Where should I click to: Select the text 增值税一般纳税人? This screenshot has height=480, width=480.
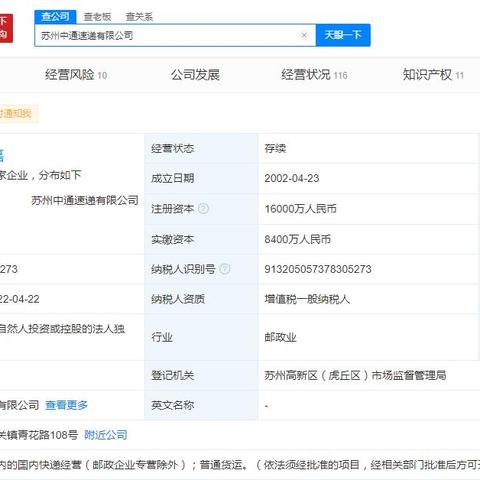point(307,299)
